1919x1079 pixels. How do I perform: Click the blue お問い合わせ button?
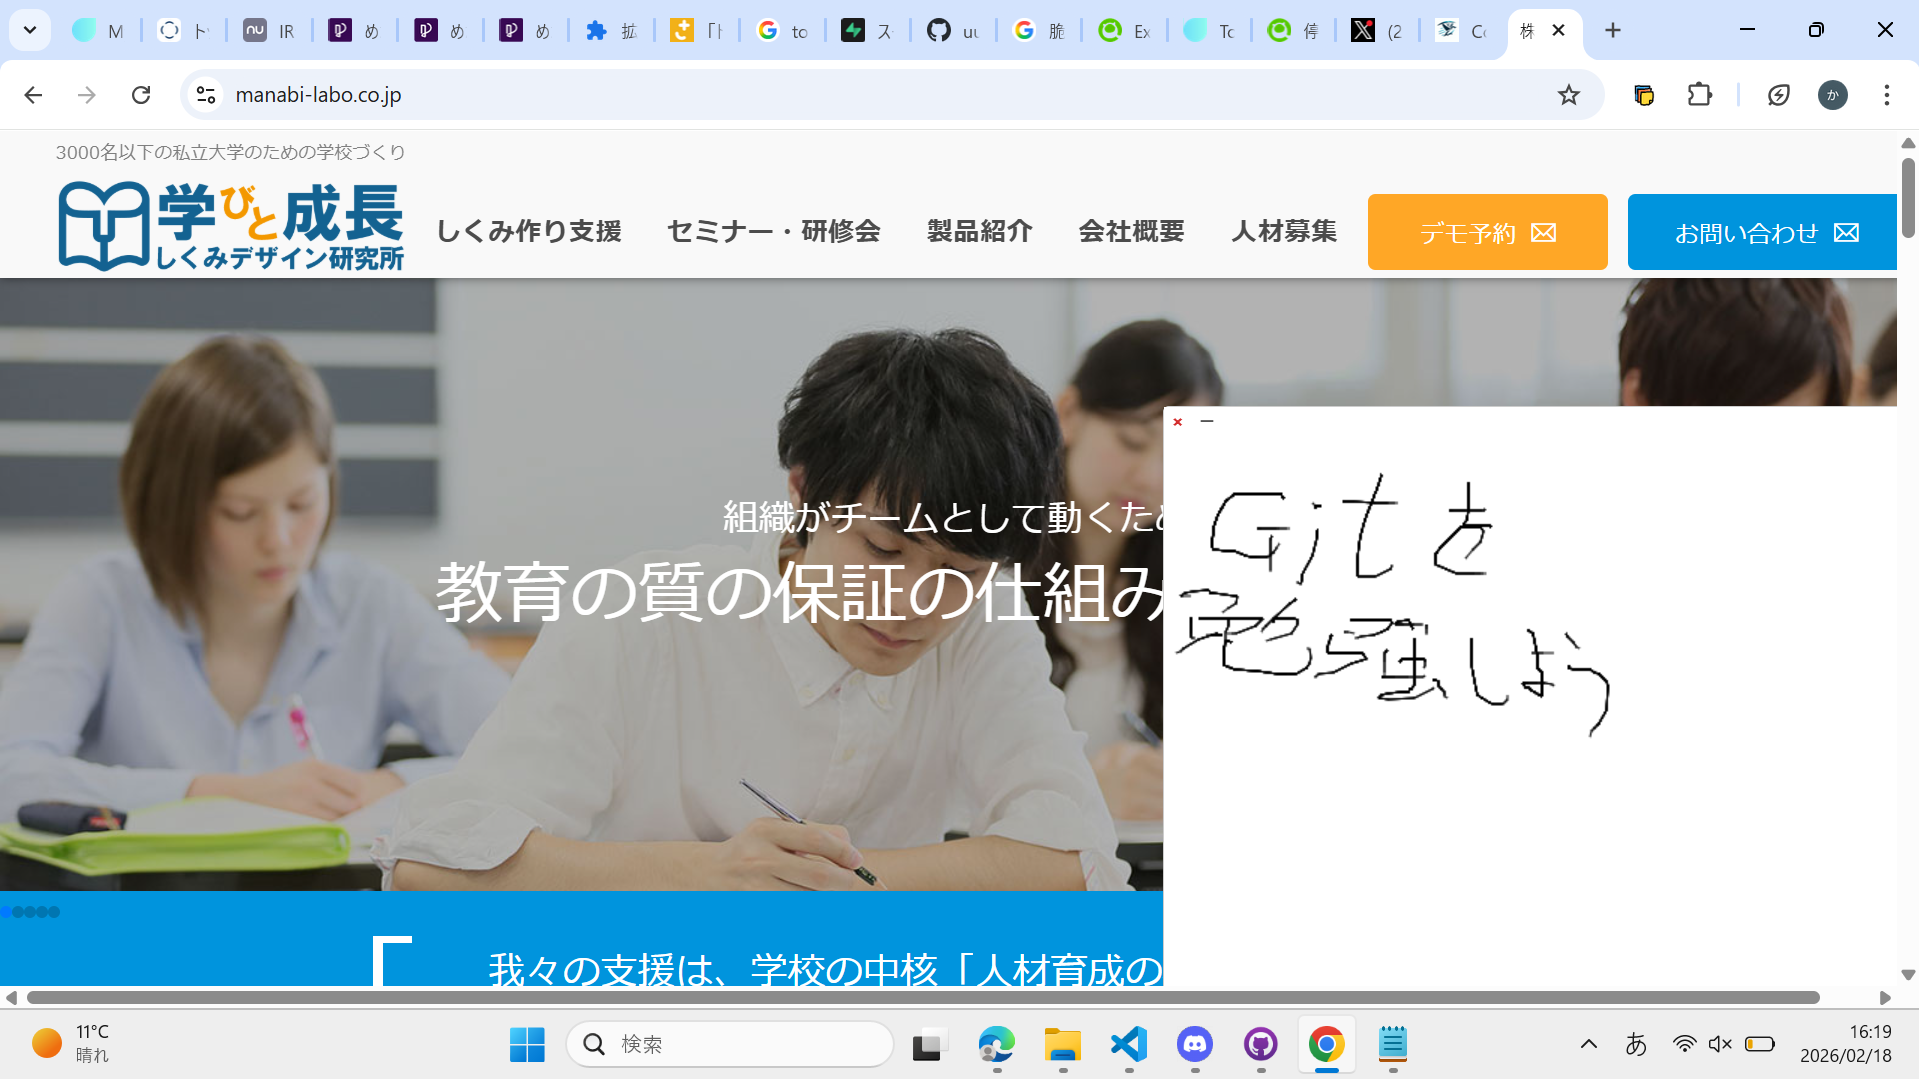coord(1761,232)
